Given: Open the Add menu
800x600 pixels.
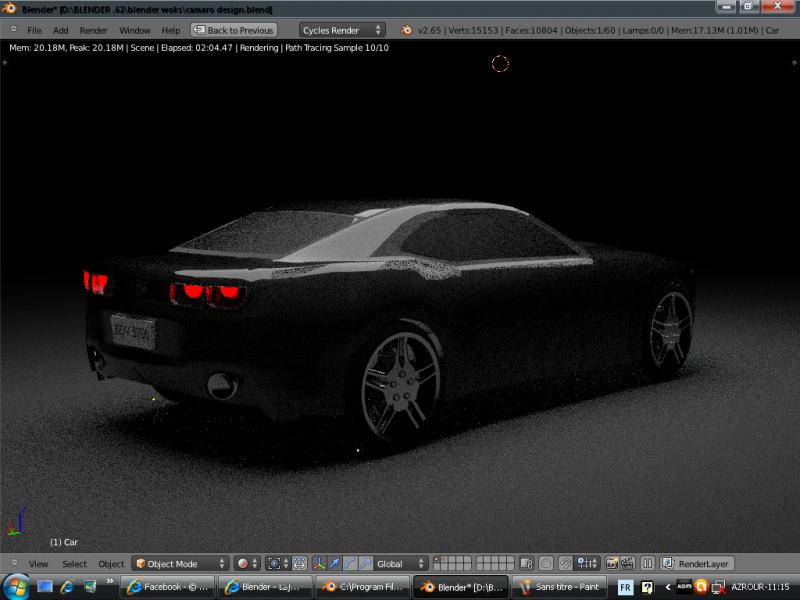Looking at the screenshot, I should (x=60, y=31).
